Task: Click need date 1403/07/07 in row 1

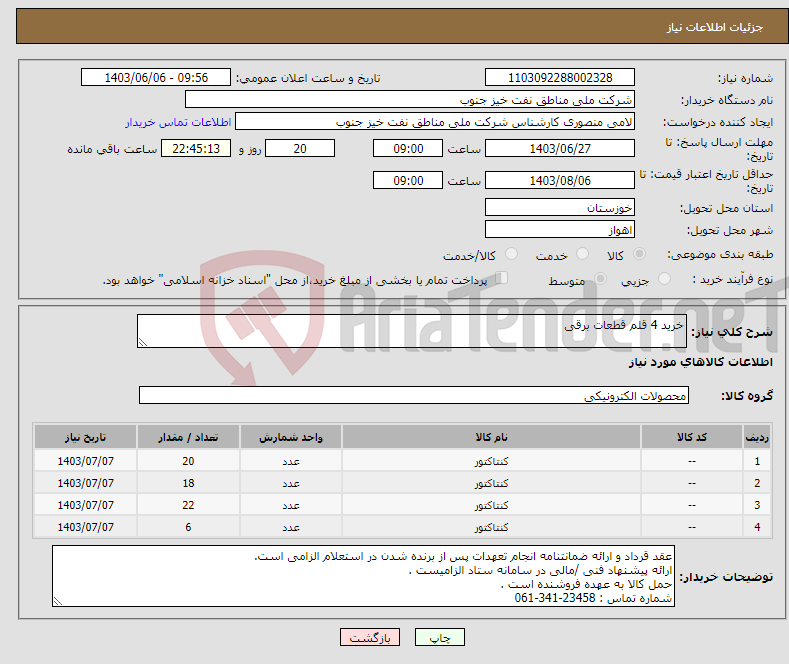Action: (86, 461)
